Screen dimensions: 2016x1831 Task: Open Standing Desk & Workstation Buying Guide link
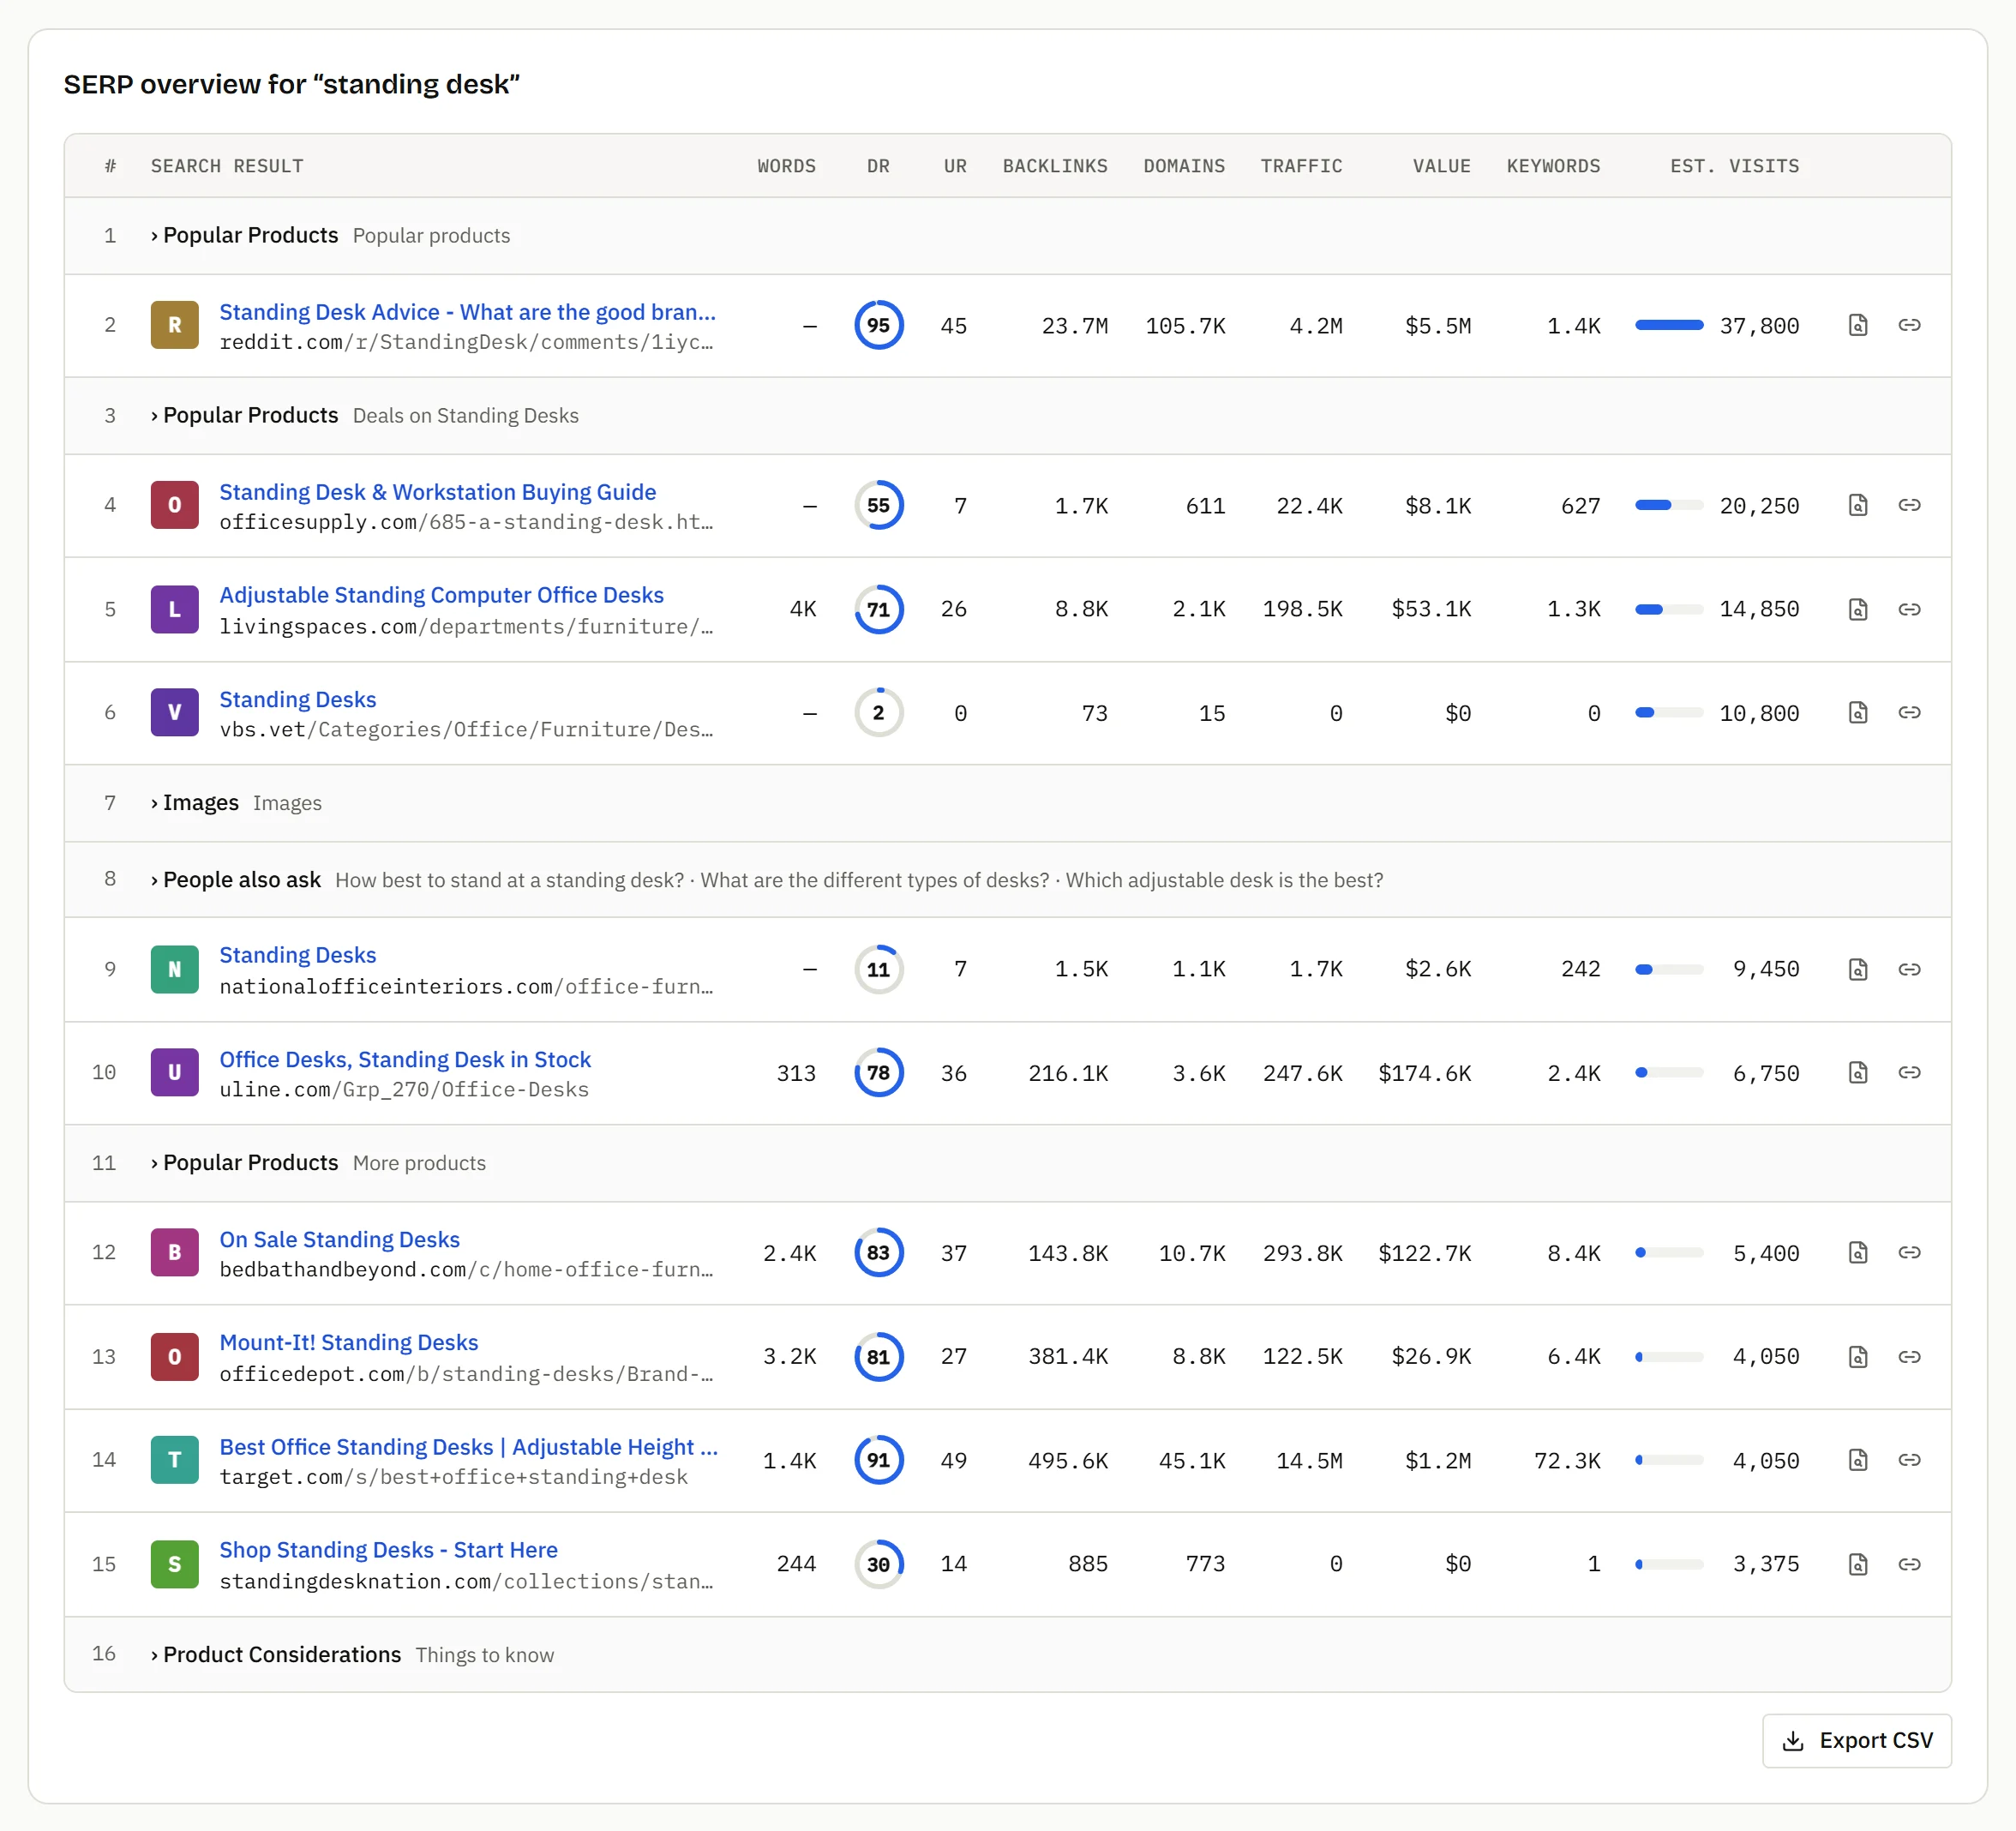pos(437,492)
